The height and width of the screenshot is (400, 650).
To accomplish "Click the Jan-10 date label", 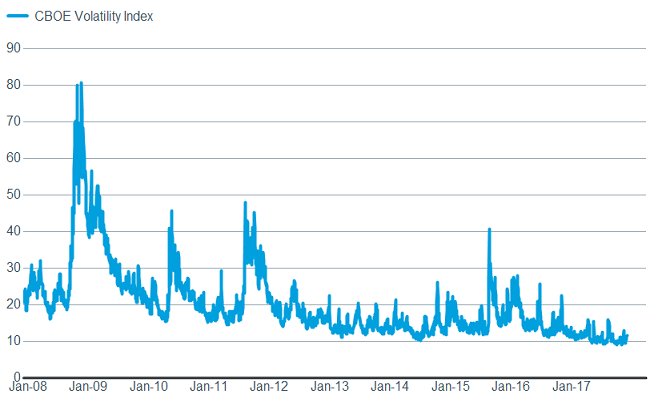I will [x=150, y=386].
